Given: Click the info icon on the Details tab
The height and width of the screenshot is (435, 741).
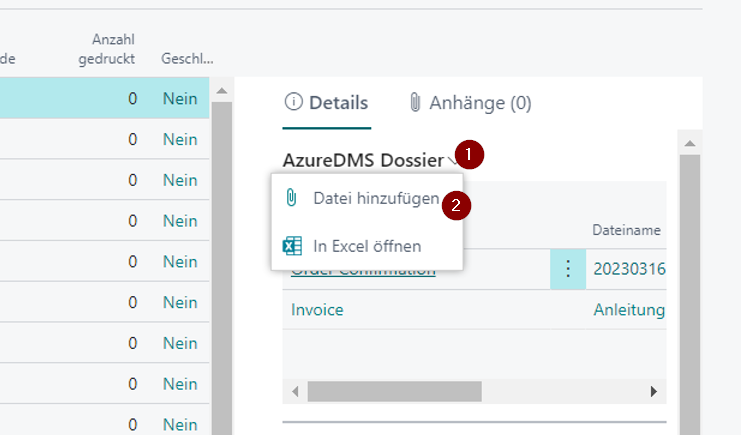Looking at the screenshot, I should coord(294,102).
